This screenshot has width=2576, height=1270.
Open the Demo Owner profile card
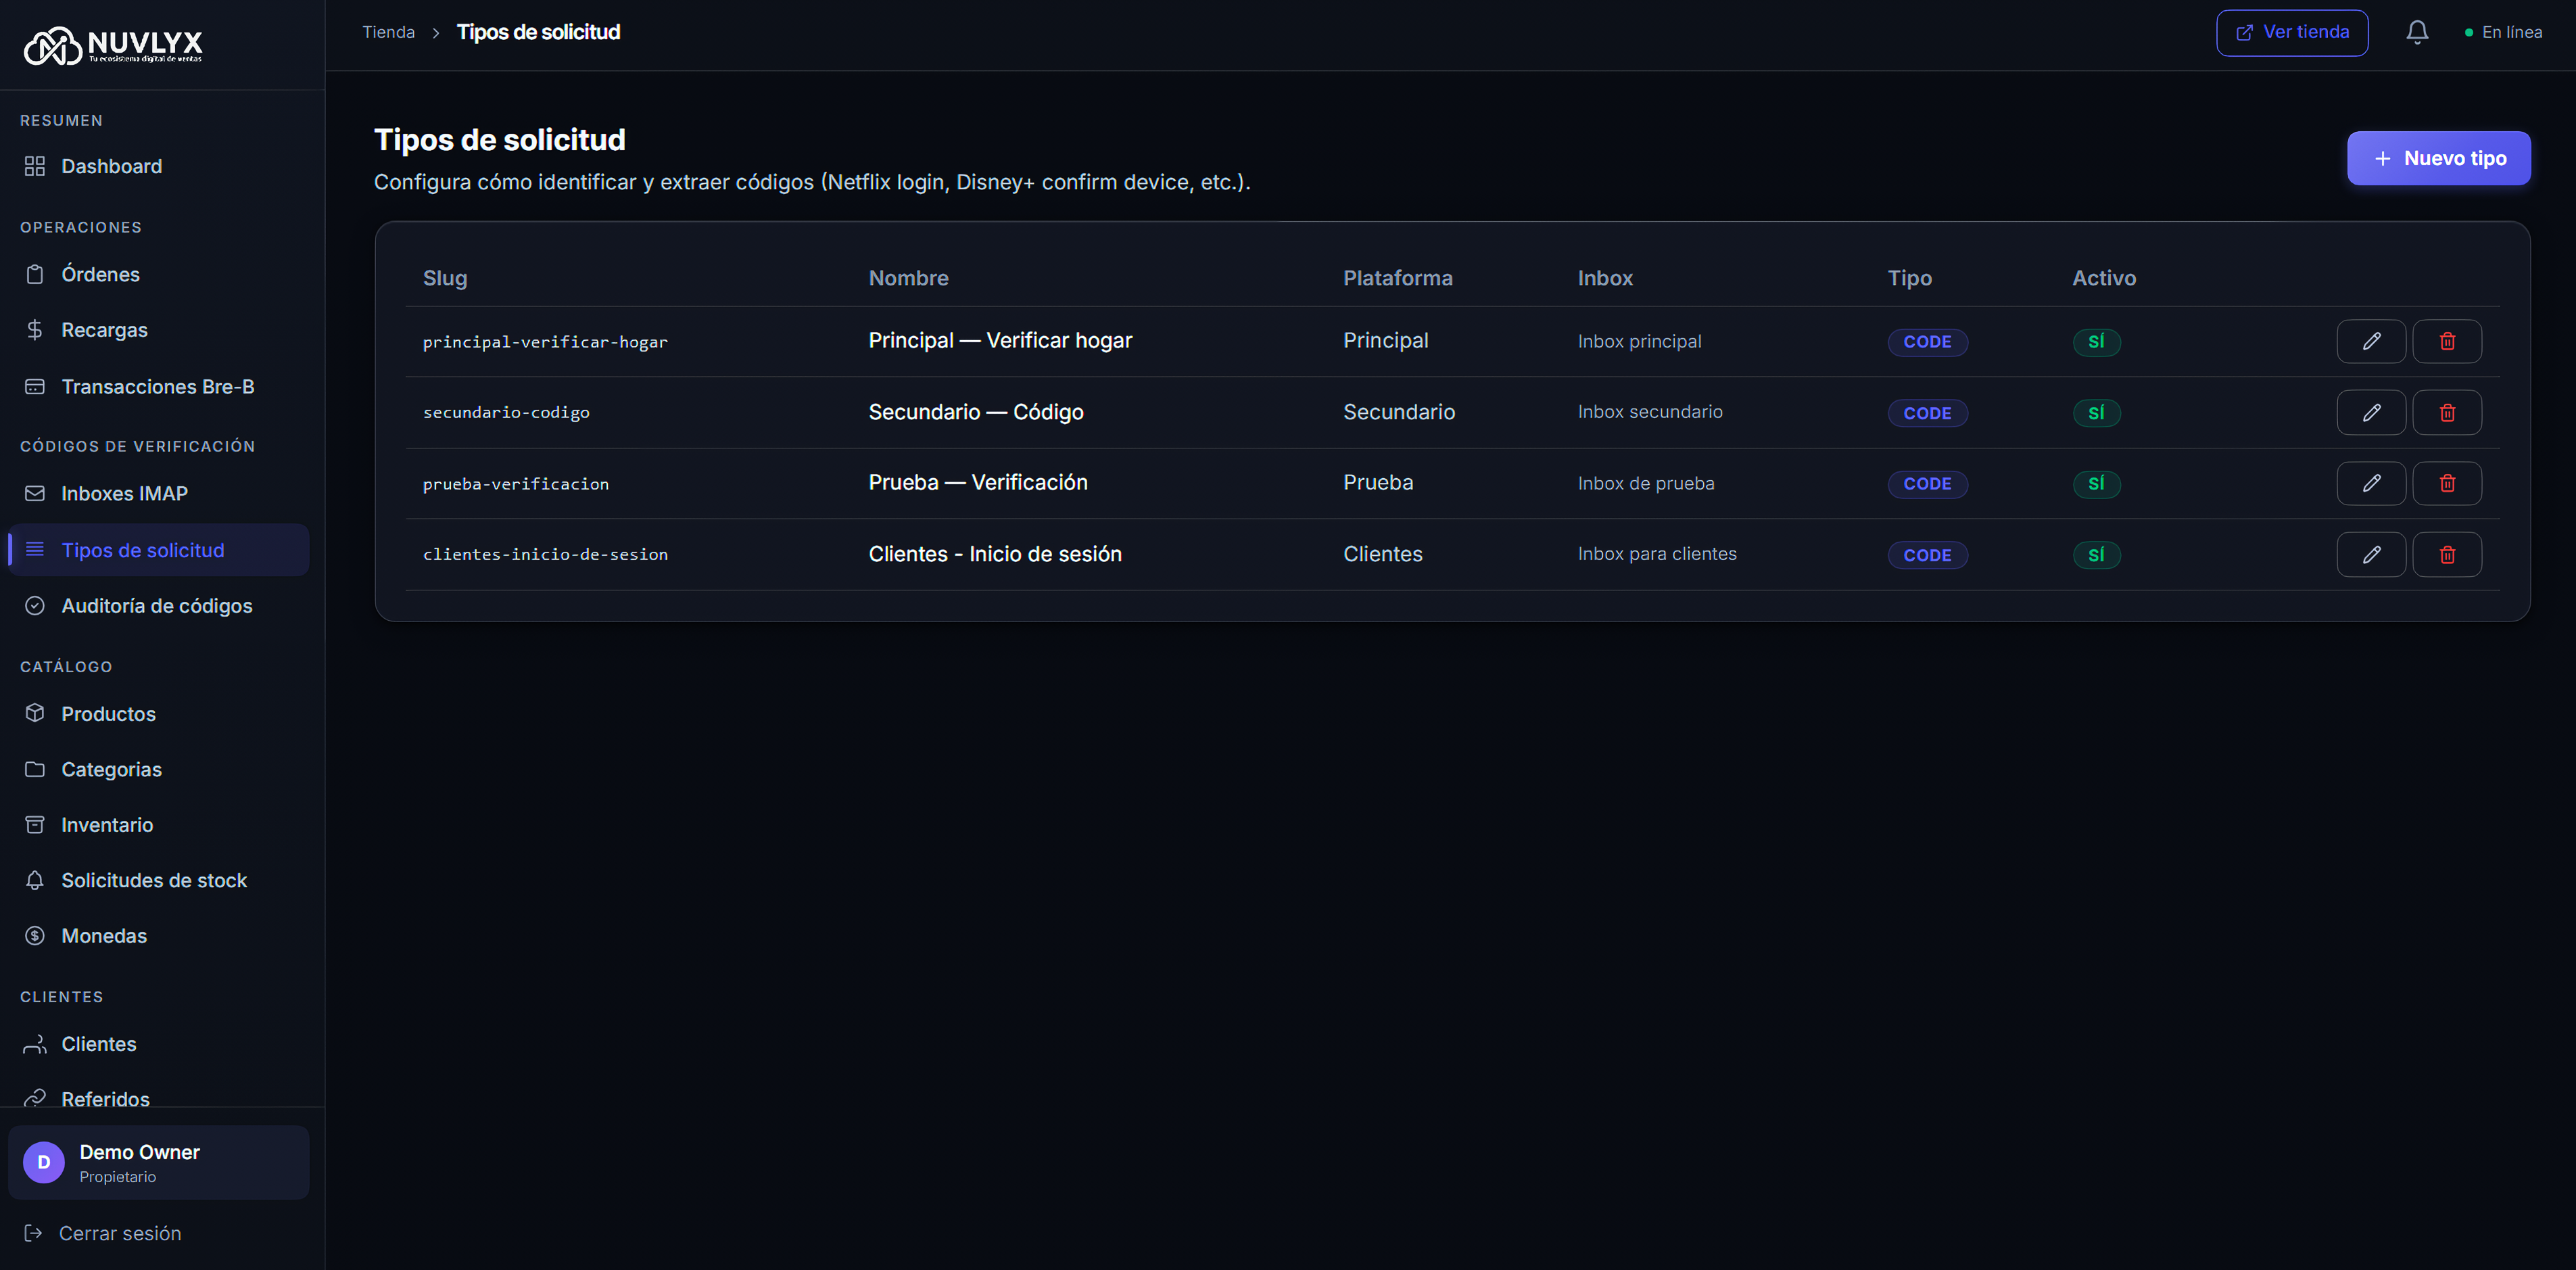click(158, 1162)
